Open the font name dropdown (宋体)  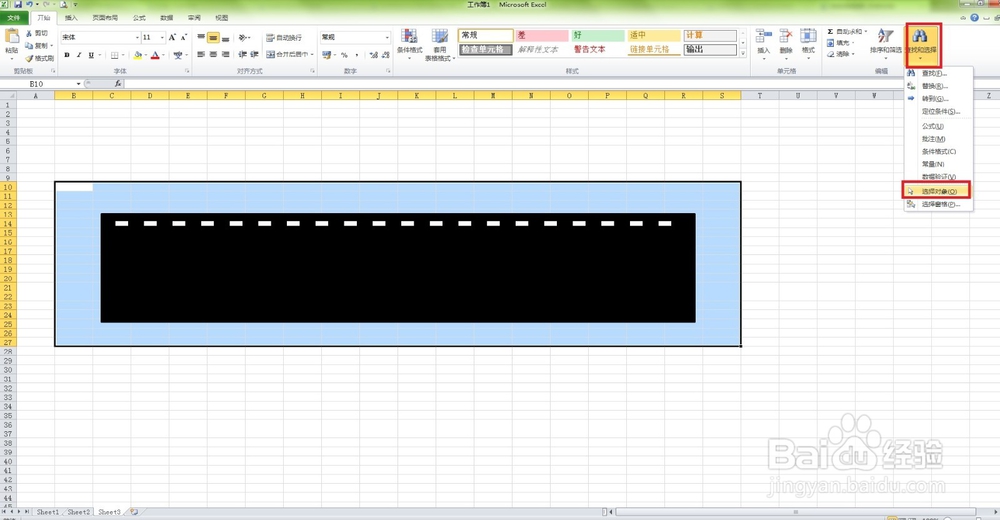[137, 38]
